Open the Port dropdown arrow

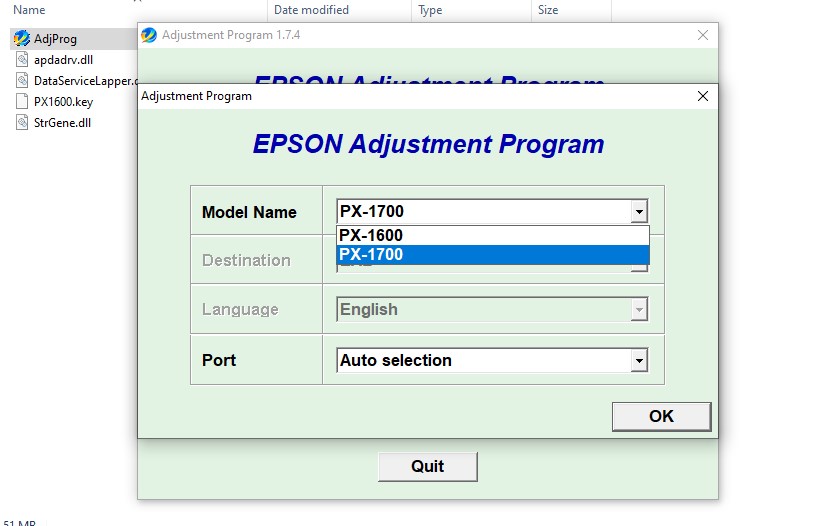click(x=639, y=361)
